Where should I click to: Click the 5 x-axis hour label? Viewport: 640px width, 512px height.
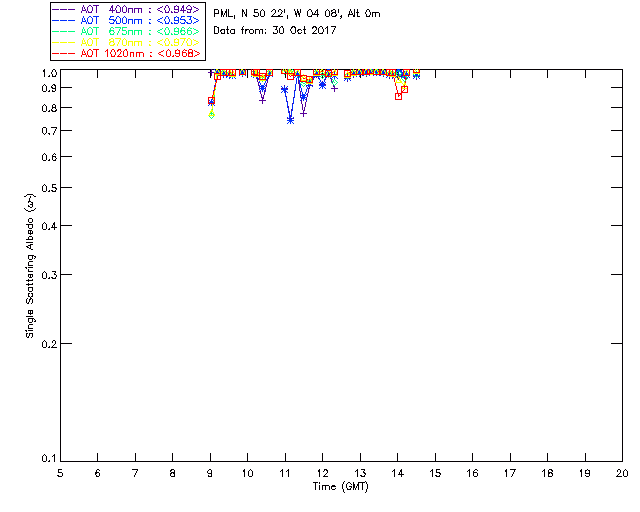60,473
